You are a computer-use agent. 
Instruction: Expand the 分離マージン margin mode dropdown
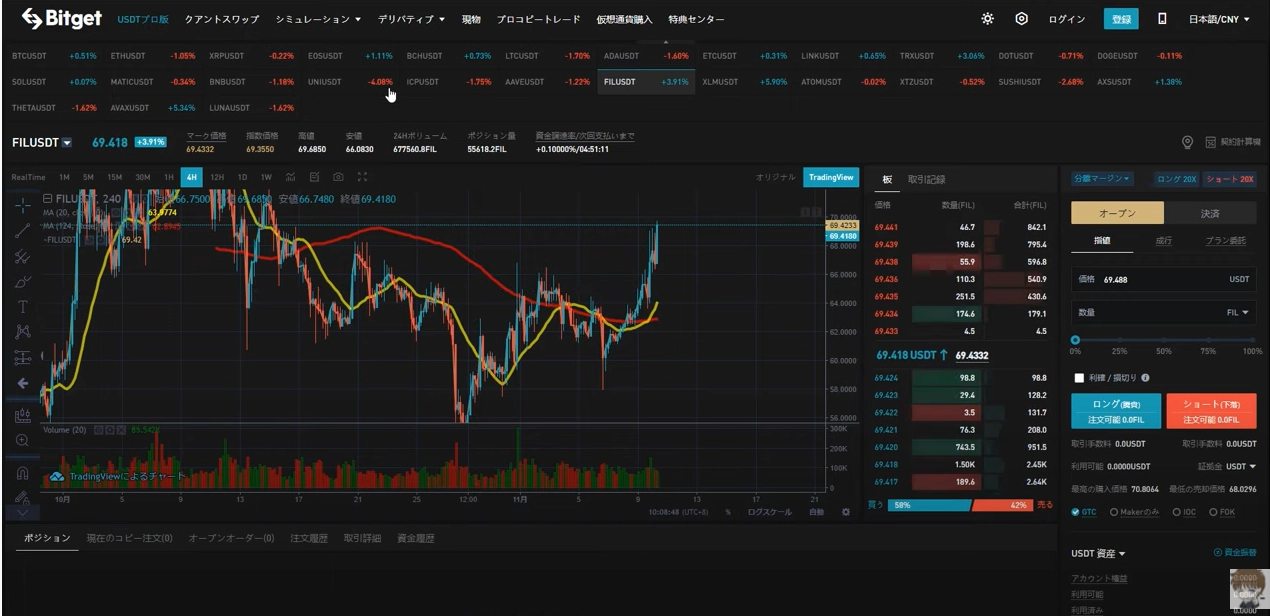(x=1100, y=179)
